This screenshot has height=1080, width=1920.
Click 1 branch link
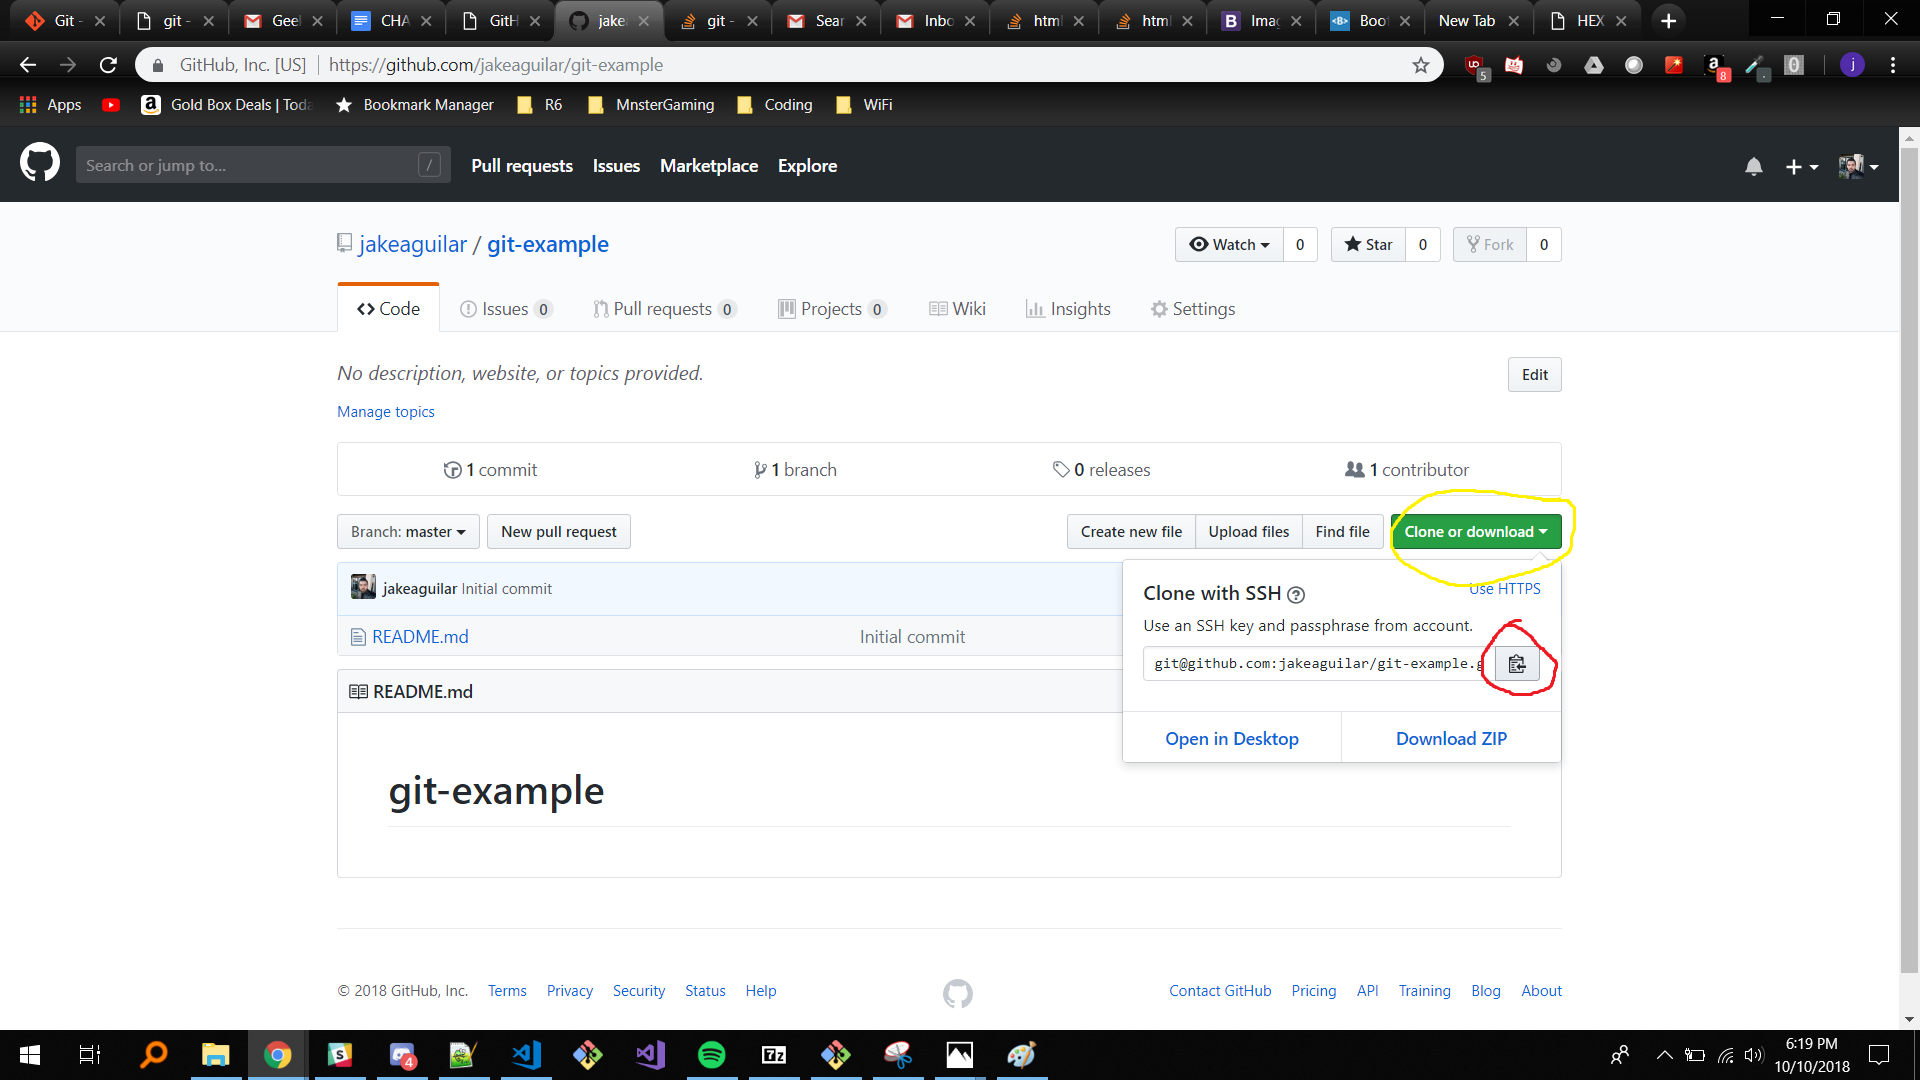click(x=795, y=470)
